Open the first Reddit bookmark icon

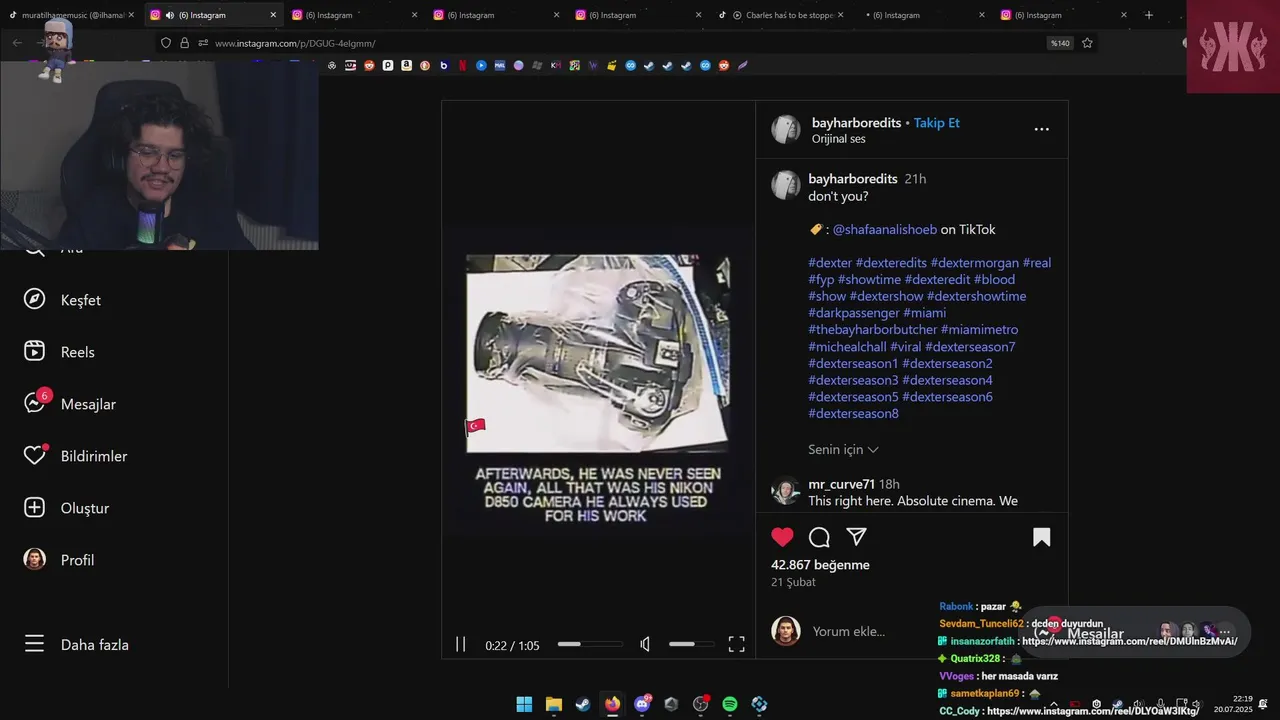(369, 65)
